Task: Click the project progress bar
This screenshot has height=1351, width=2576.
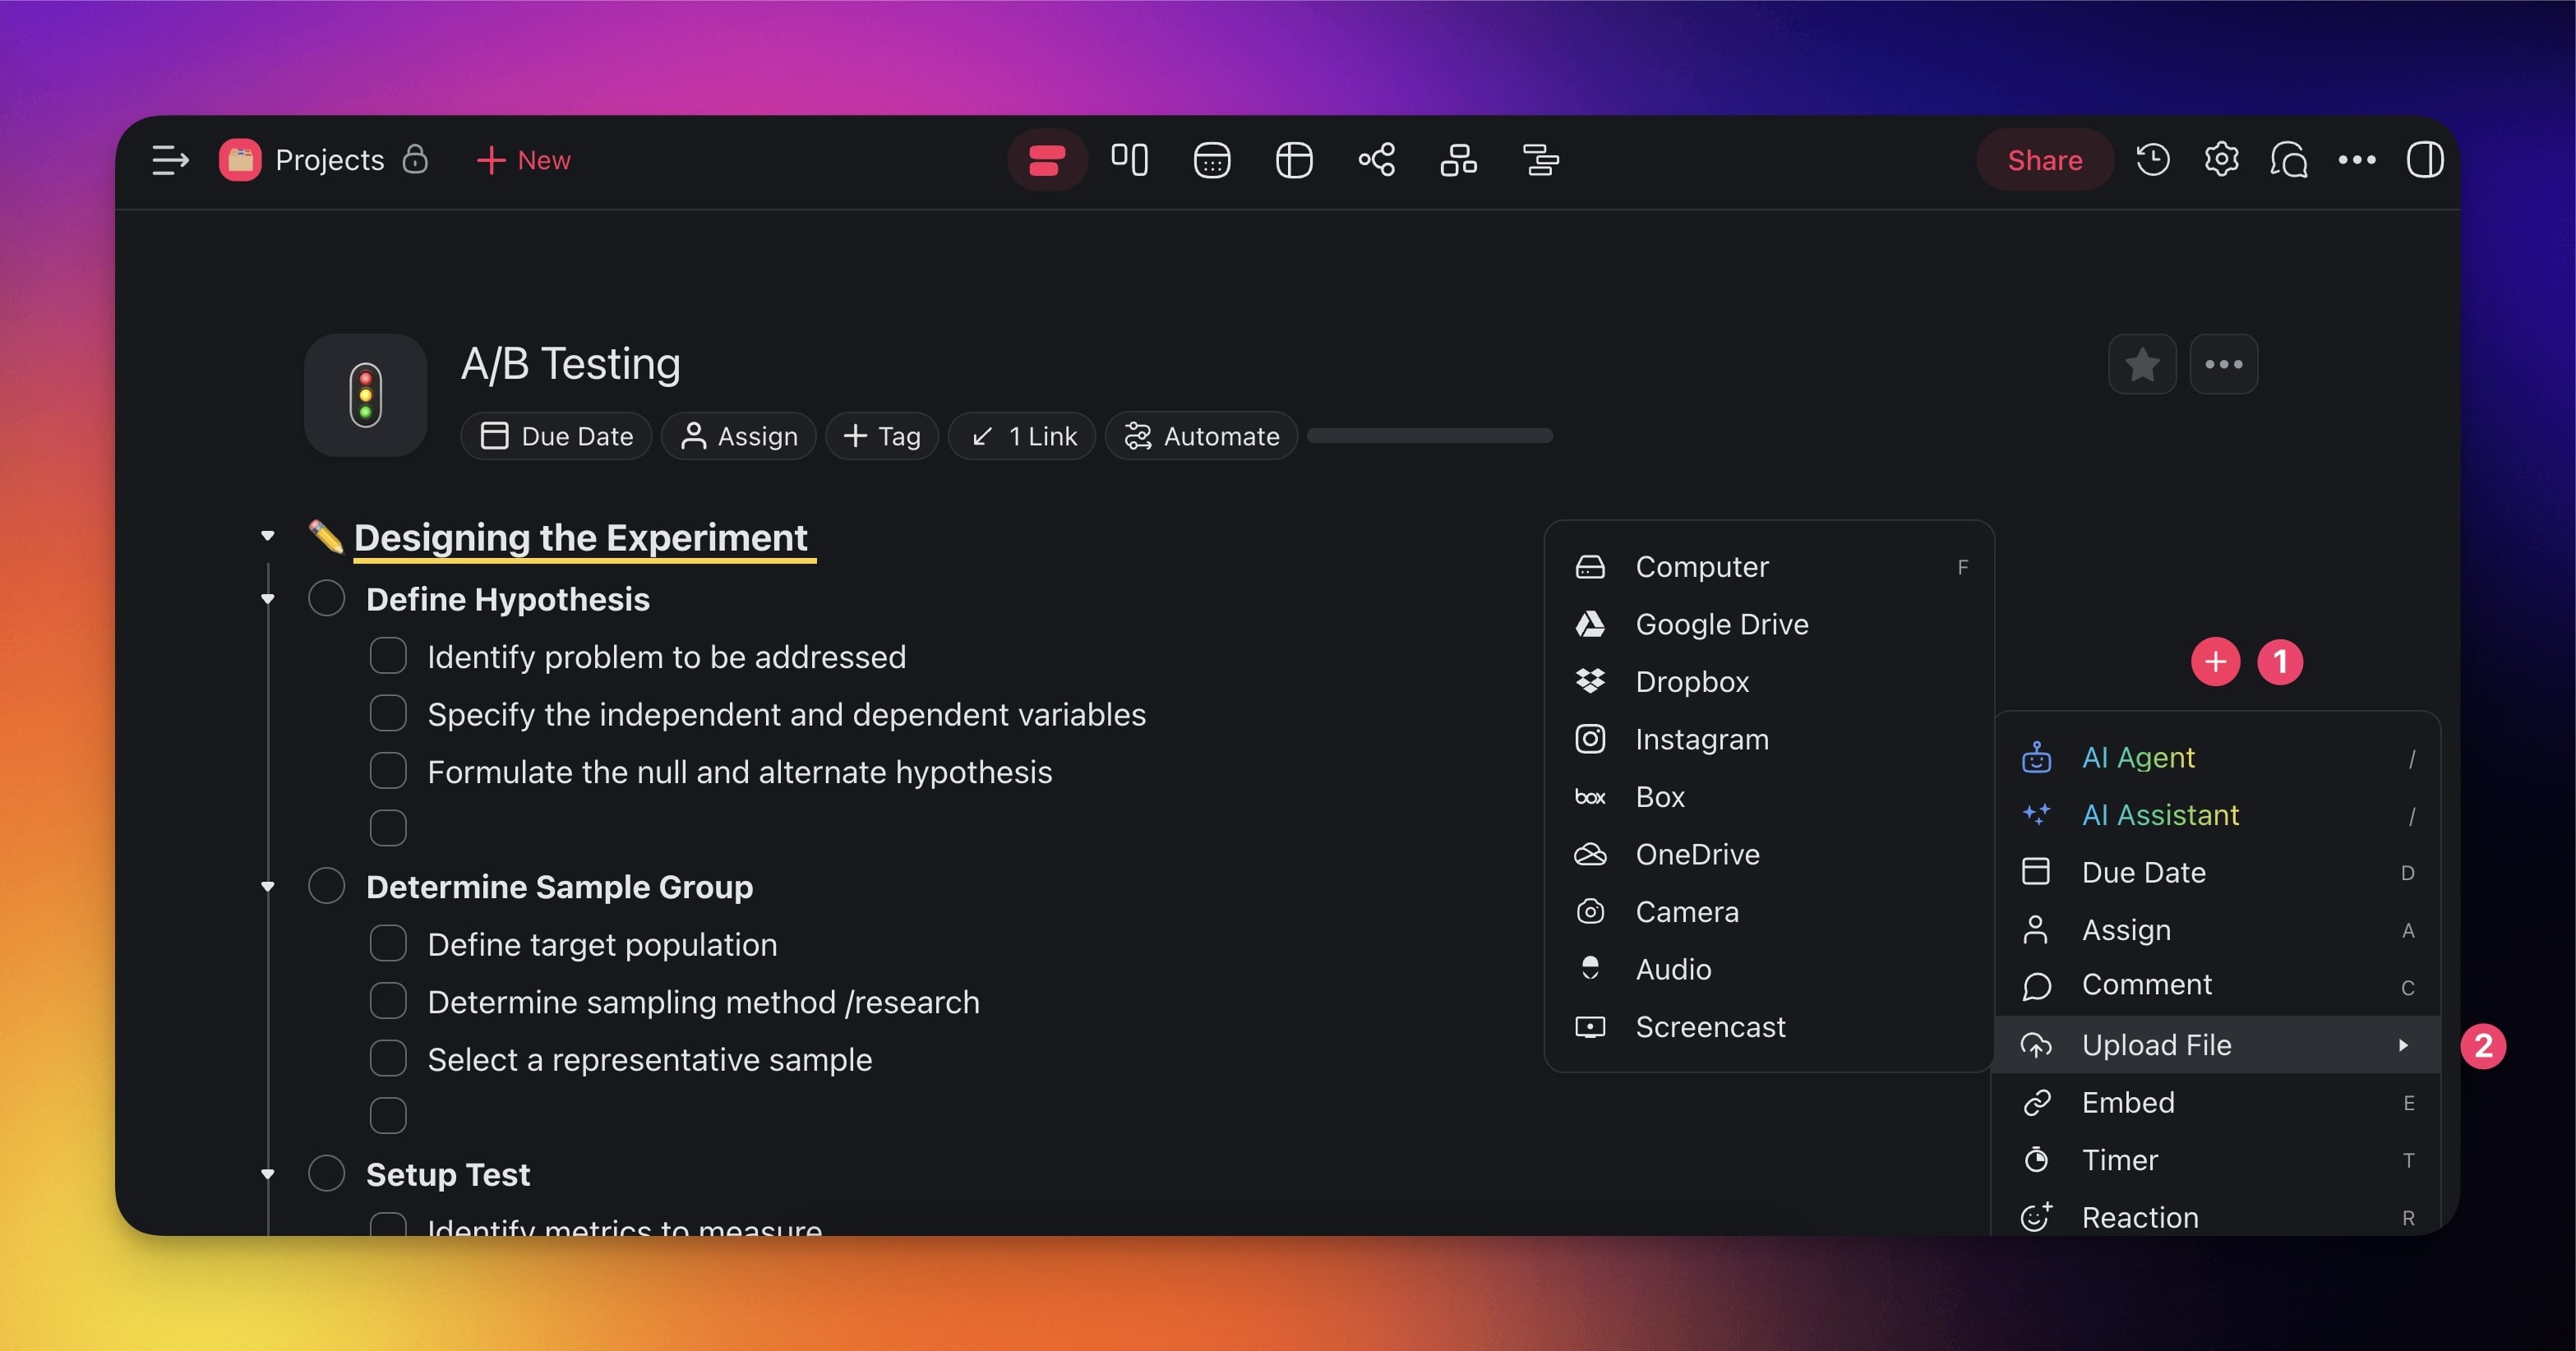Action: coord(1429,436)
